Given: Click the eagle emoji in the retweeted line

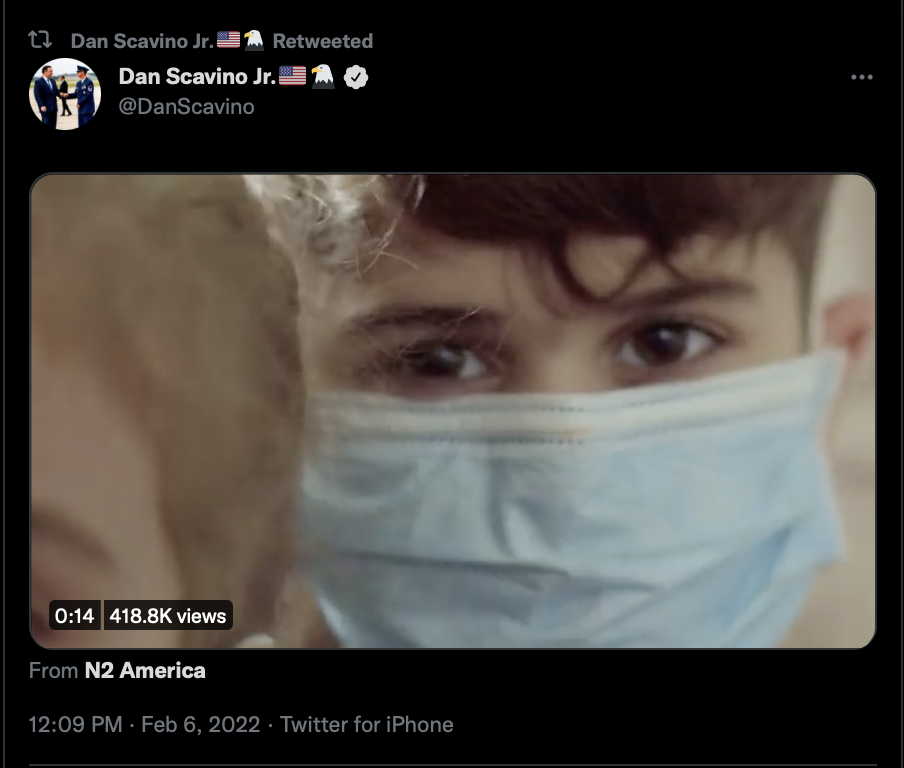Looking at the screenshot, I should click(254, 40).
